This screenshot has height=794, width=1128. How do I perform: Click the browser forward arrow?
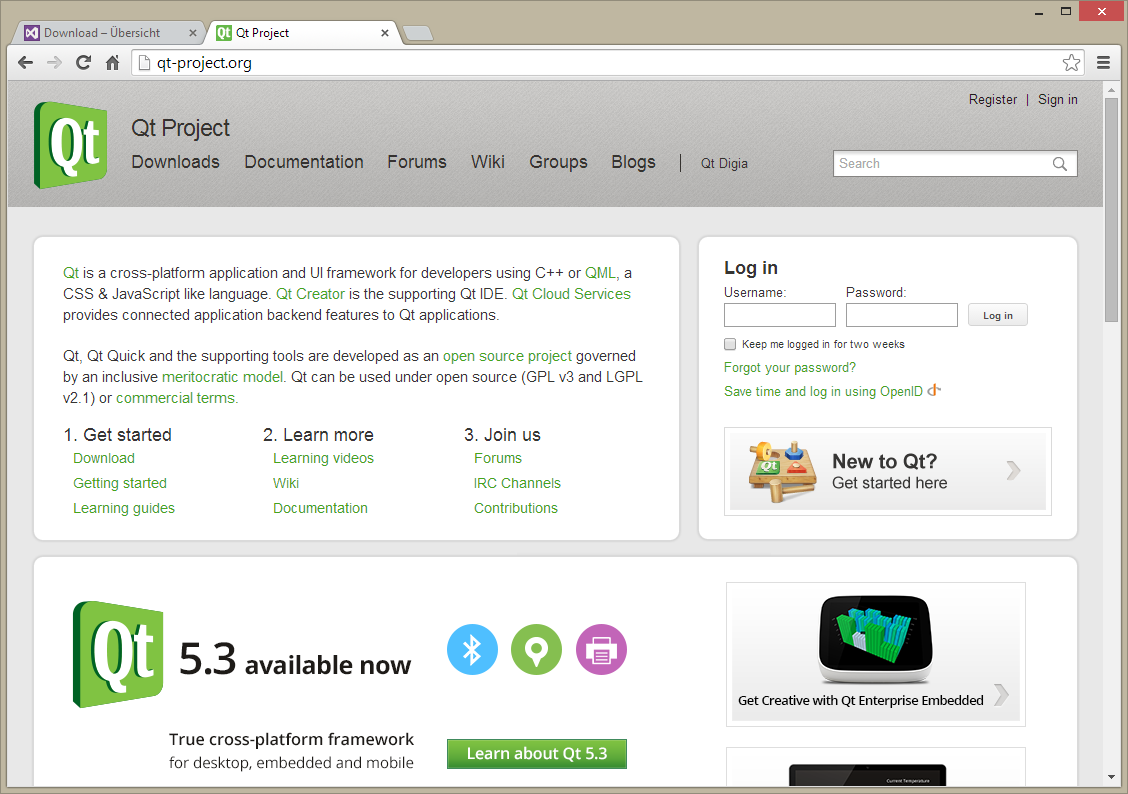tap(54, 63)
